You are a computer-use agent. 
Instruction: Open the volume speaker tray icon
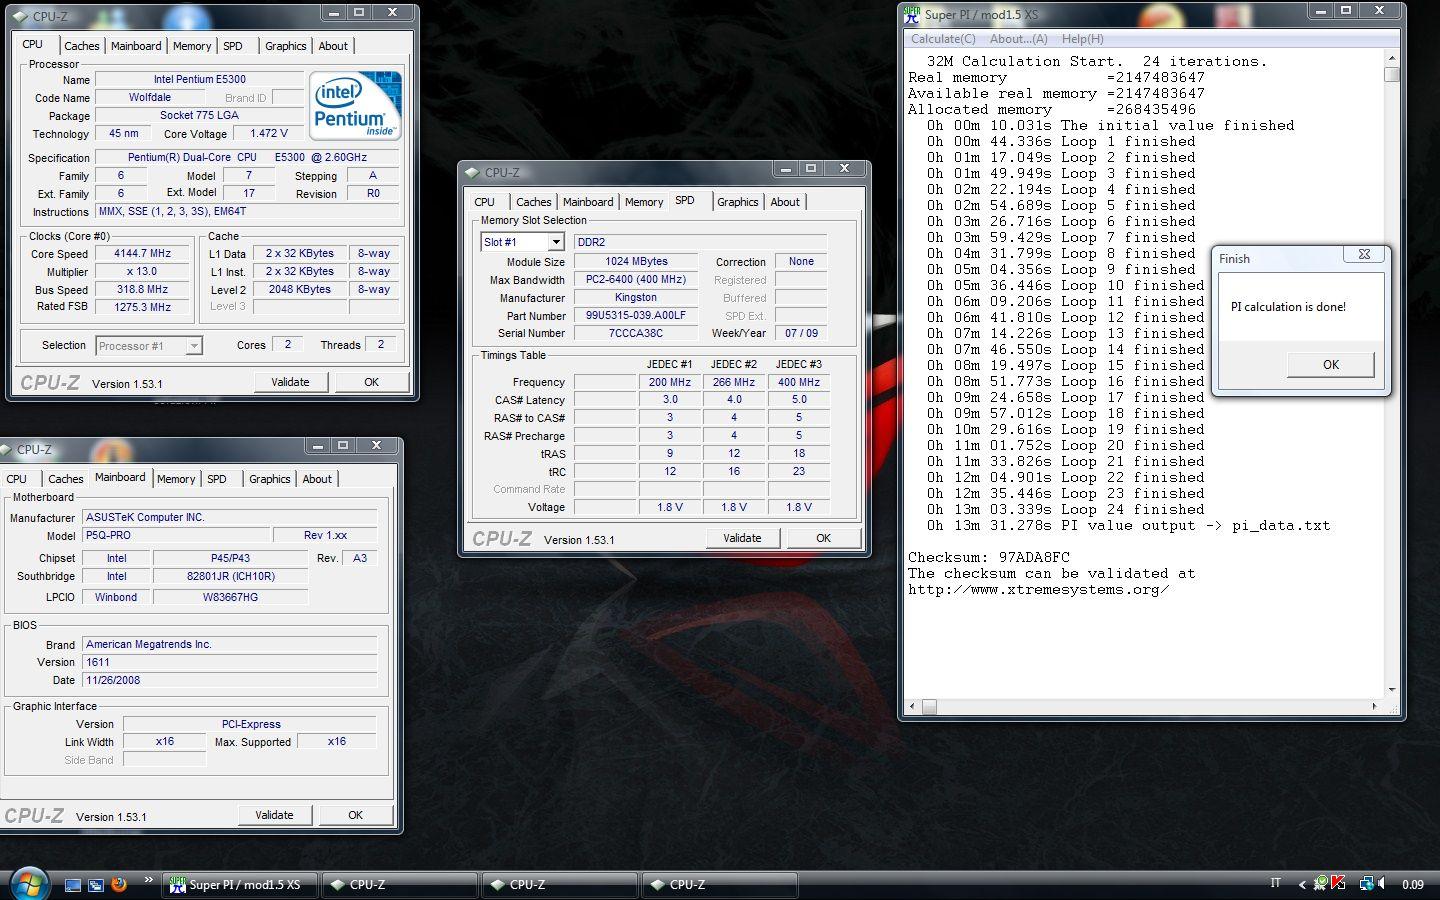click(1382, 884)
